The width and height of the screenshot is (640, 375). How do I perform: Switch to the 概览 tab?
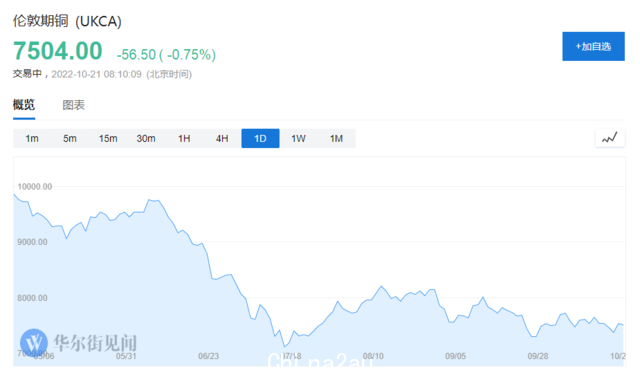24,105
